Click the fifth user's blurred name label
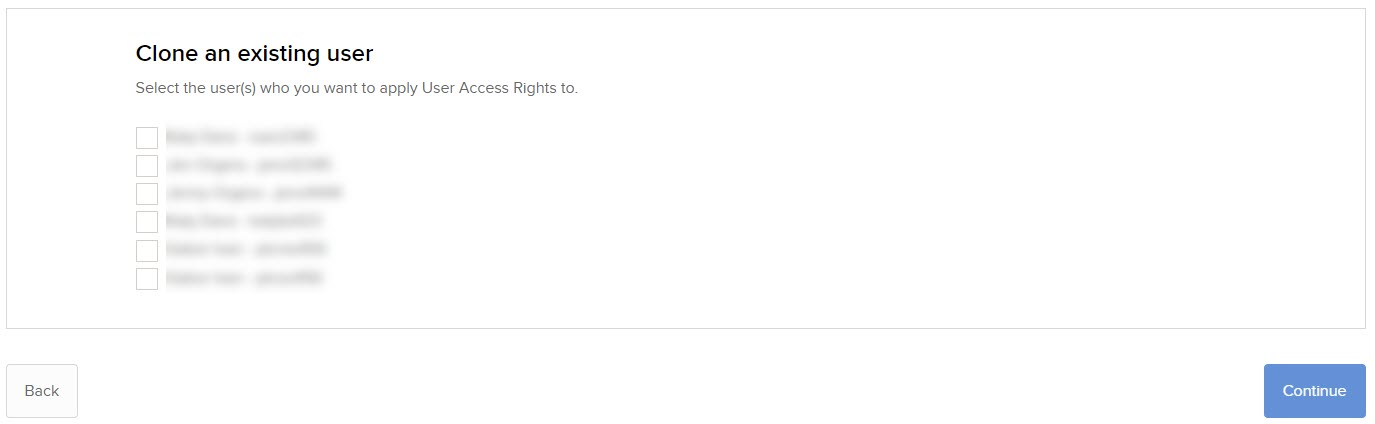The width and height of the screenshot is (1375, 424). (x=247, y=249)
